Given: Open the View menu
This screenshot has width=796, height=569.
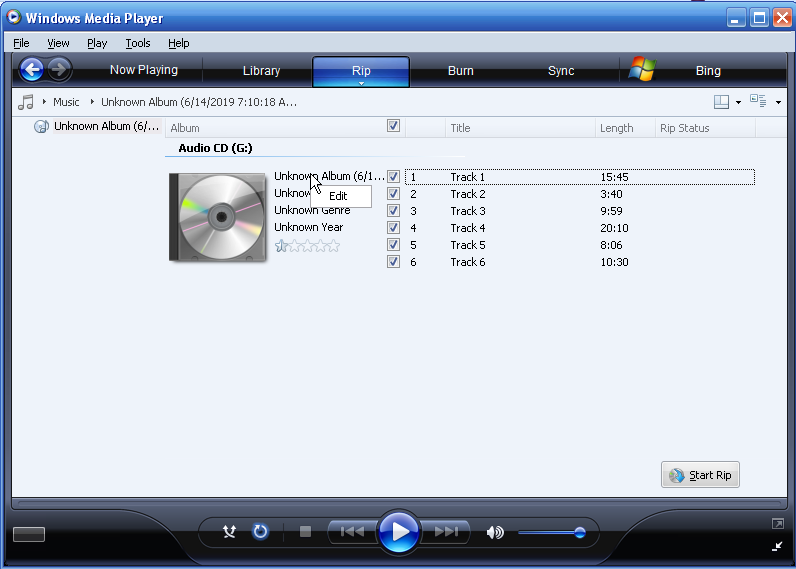Looking at the screenshot, I should [58, 43].
